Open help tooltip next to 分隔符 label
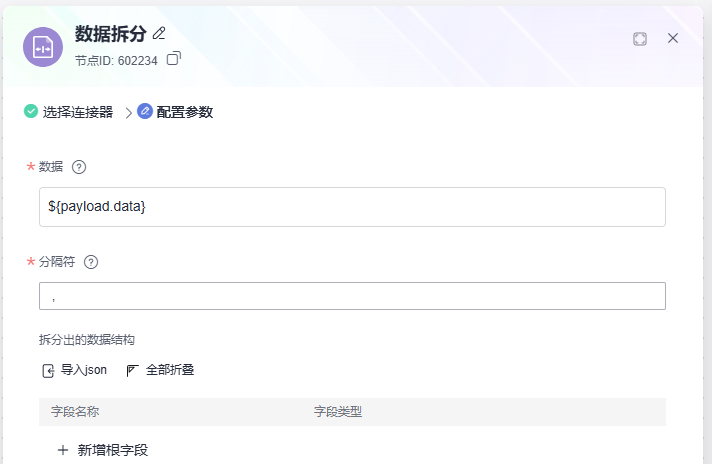712x464 pixels. pyautogui.click(x=91, y=262)
